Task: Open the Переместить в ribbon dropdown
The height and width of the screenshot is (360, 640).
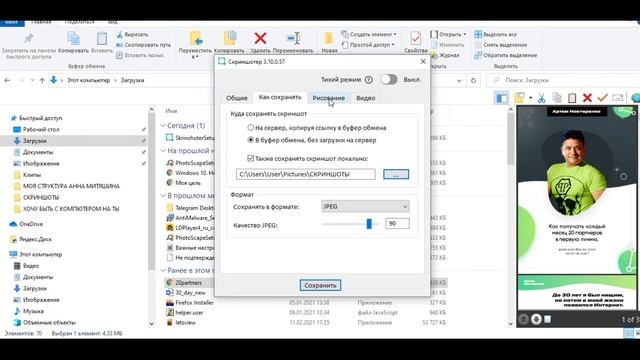Action: [x=195, y=45]
